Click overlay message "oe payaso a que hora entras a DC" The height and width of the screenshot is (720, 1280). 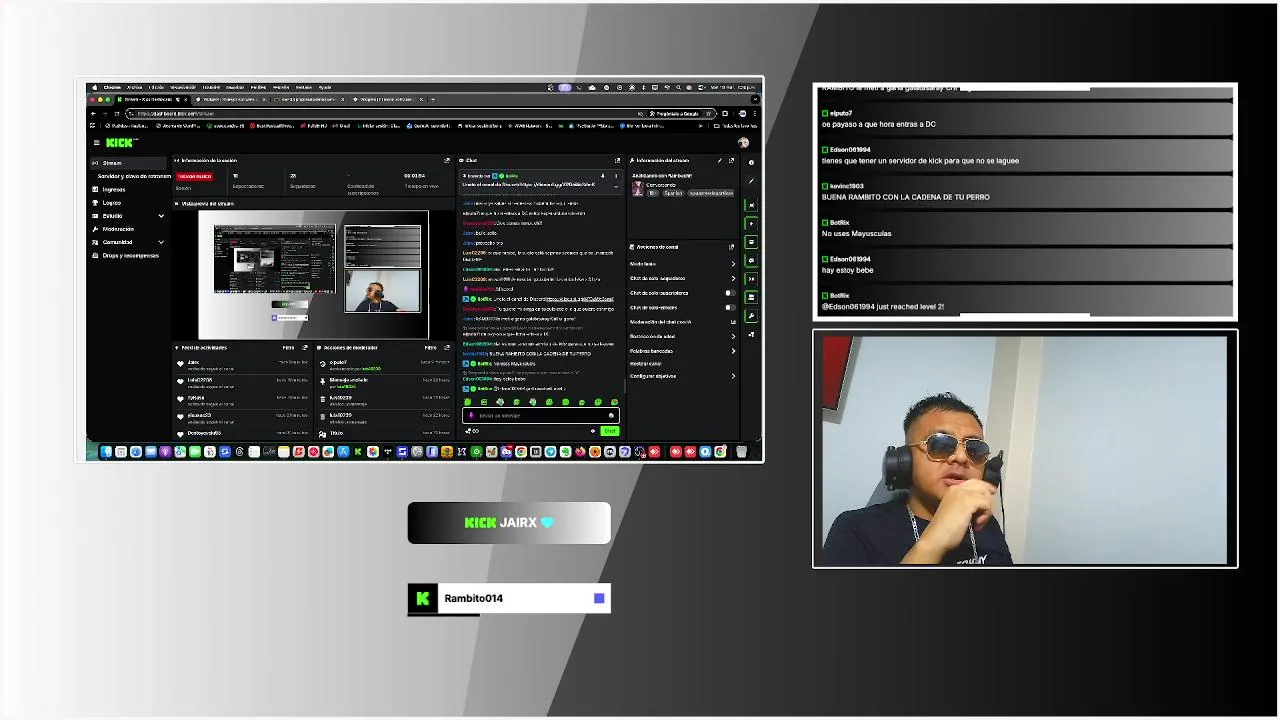click(879, 124)
